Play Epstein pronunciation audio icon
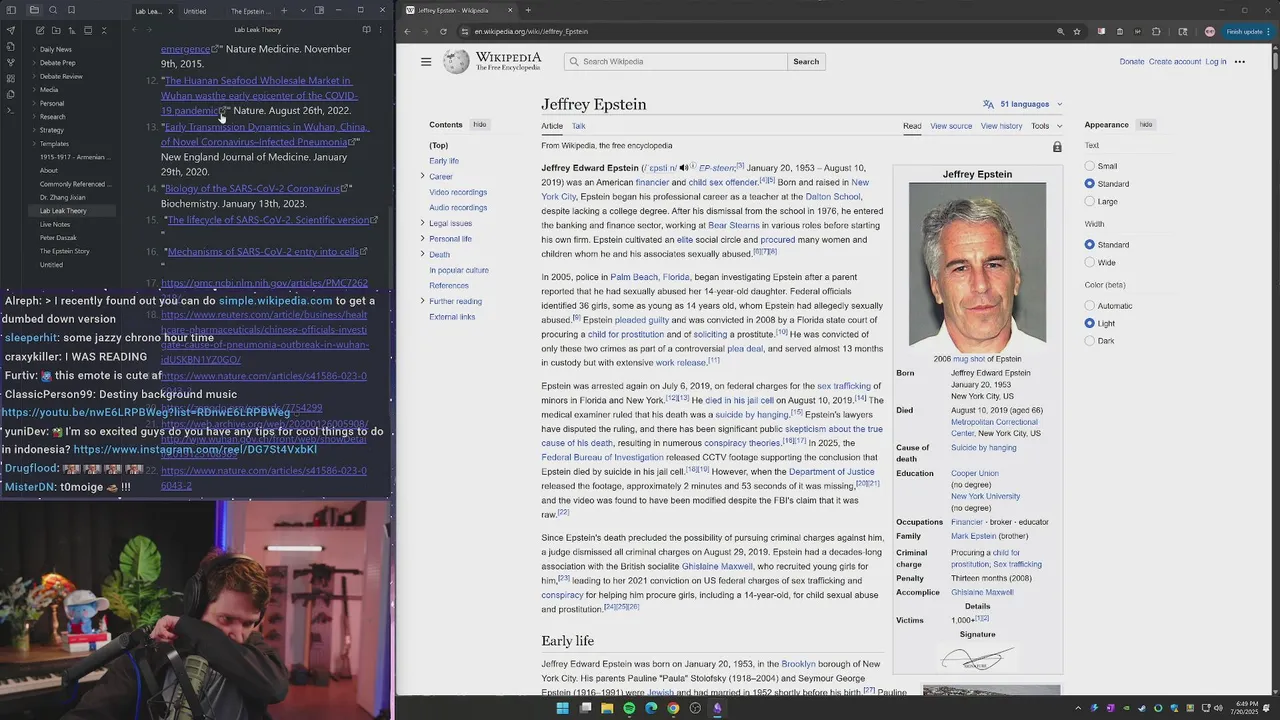 point(684,168)
